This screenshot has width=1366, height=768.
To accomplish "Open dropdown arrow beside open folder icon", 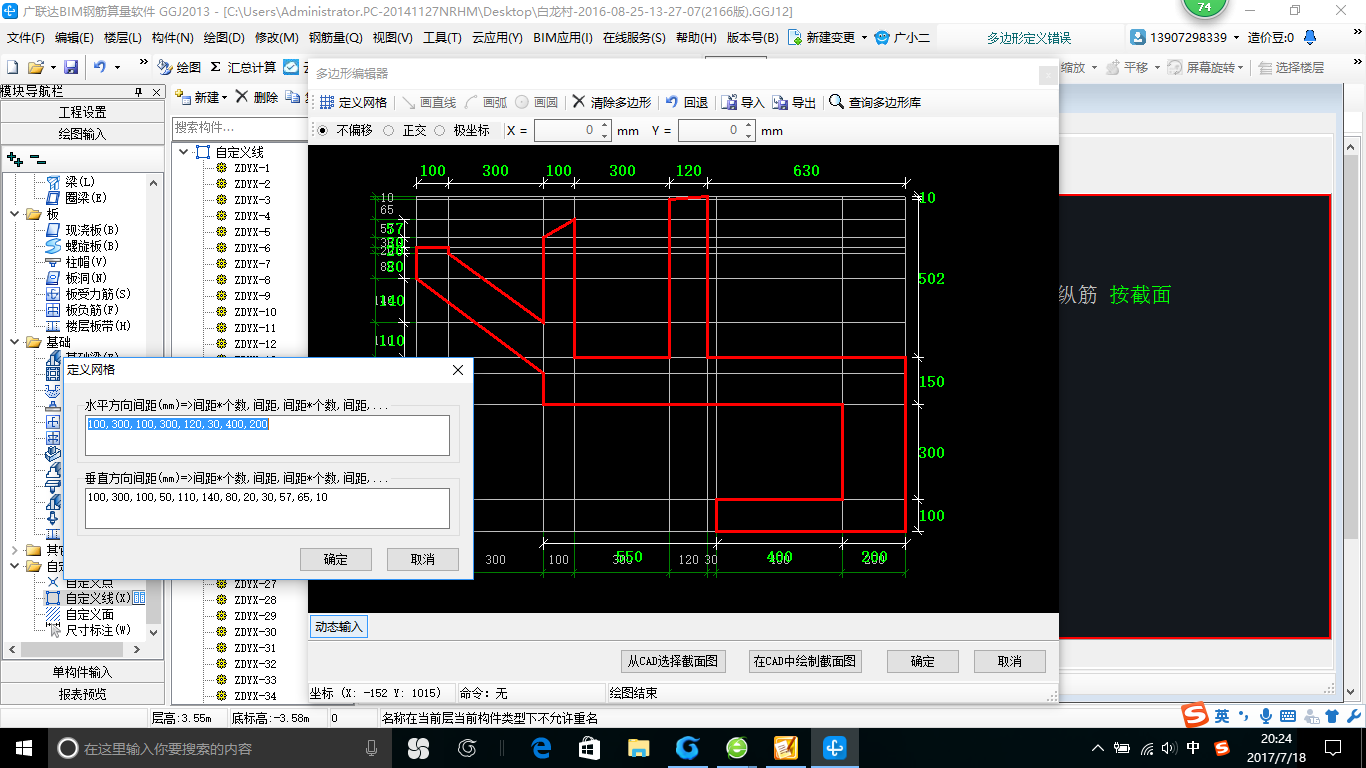I will click(x=51, y=67).
